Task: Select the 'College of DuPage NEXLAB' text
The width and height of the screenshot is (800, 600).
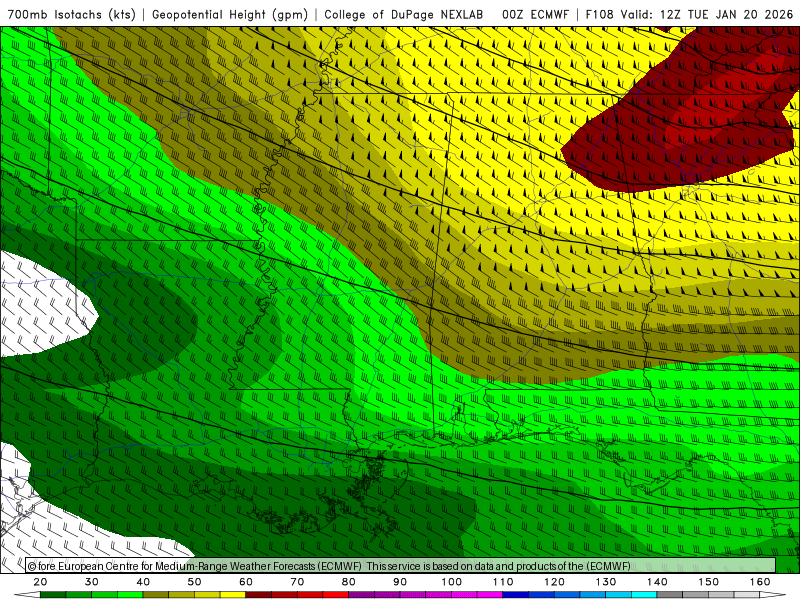Action: click(404, 14)
